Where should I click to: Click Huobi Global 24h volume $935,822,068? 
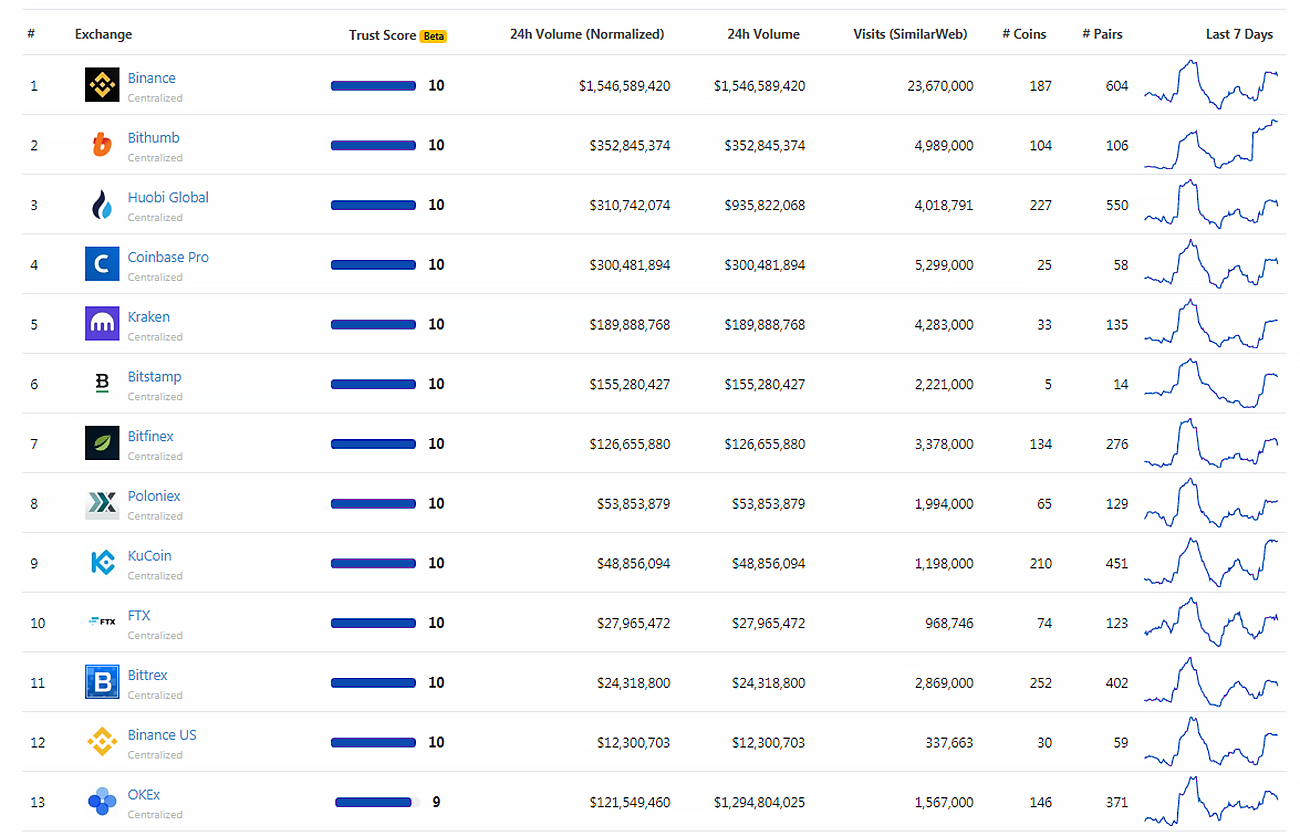[765, 205]
